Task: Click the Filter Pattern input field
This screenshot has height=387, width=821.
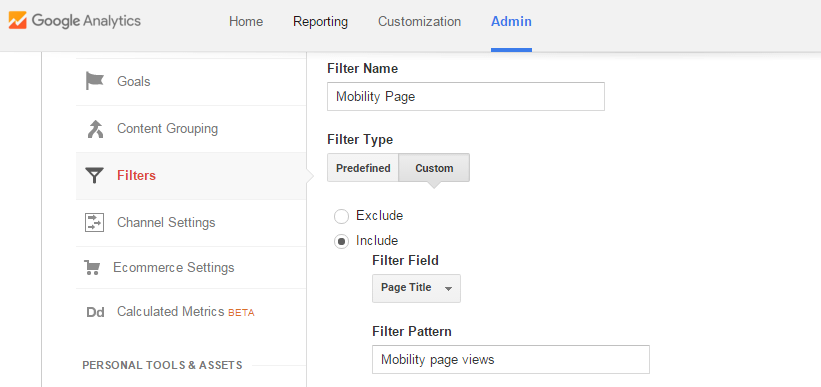Action: (x=511, y=359)
